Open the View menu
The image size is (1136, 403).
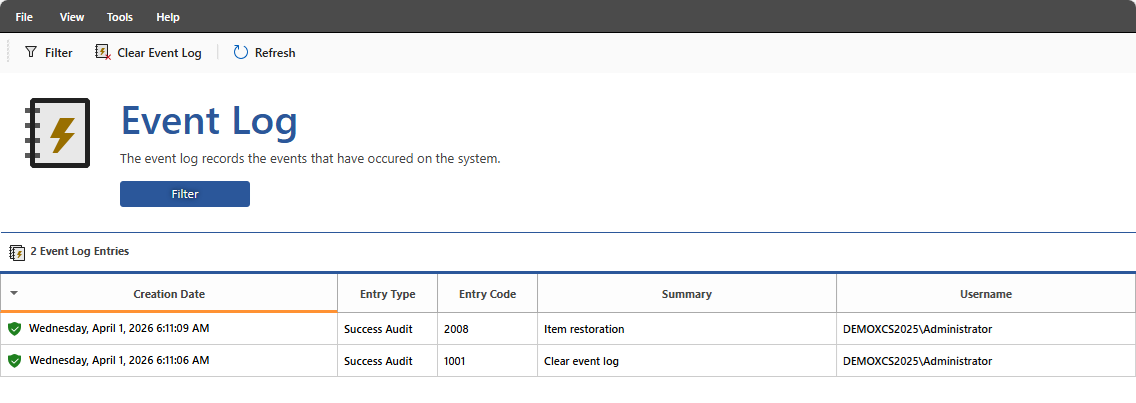72,17
